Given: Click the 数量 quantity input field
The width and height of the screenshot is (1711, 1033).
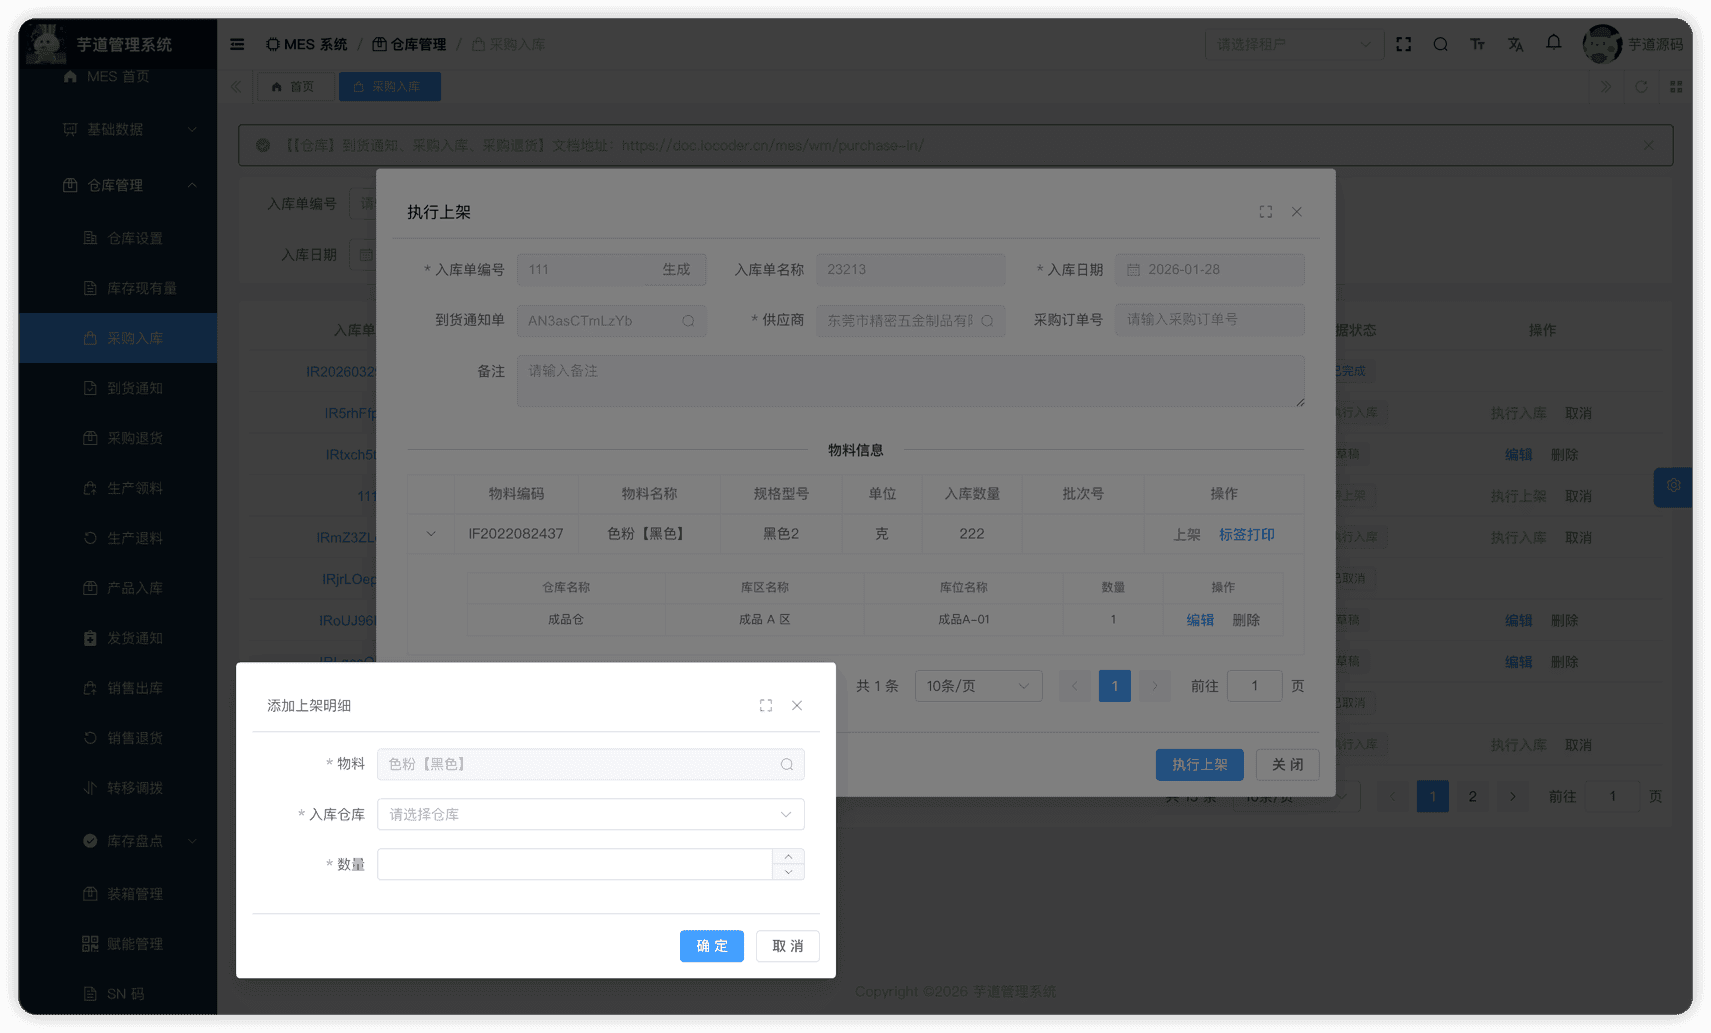Looking at the screenshot, I should point(574,865).
